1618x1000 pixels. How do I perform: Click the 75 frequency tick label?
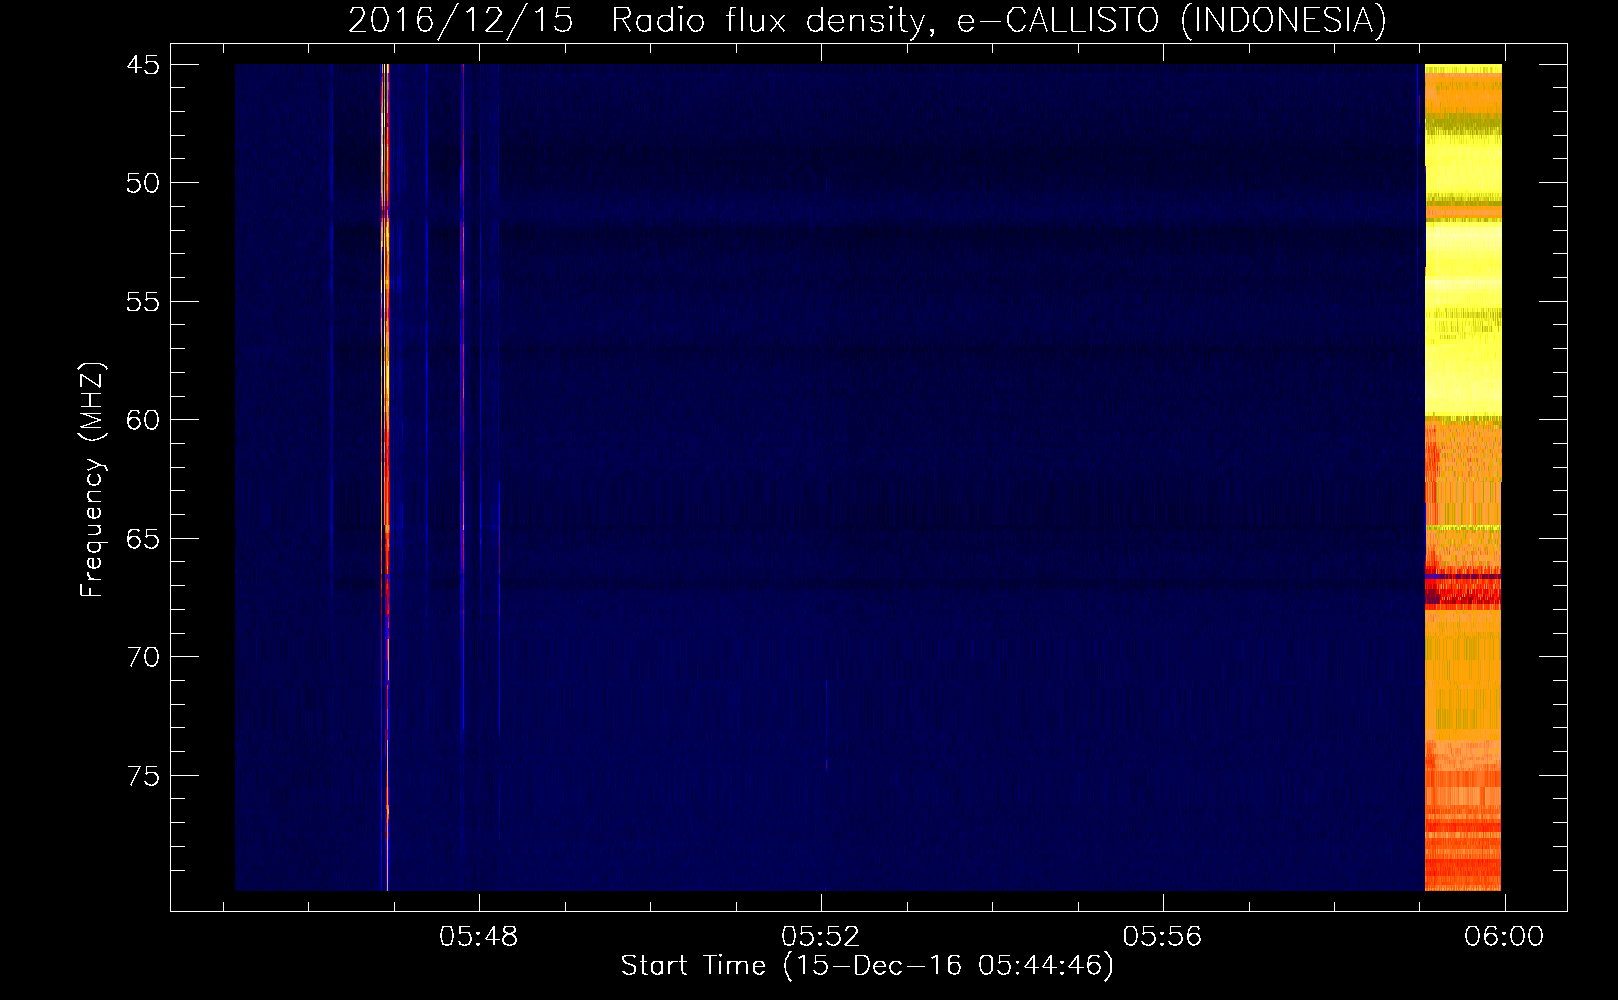(142, 776)
